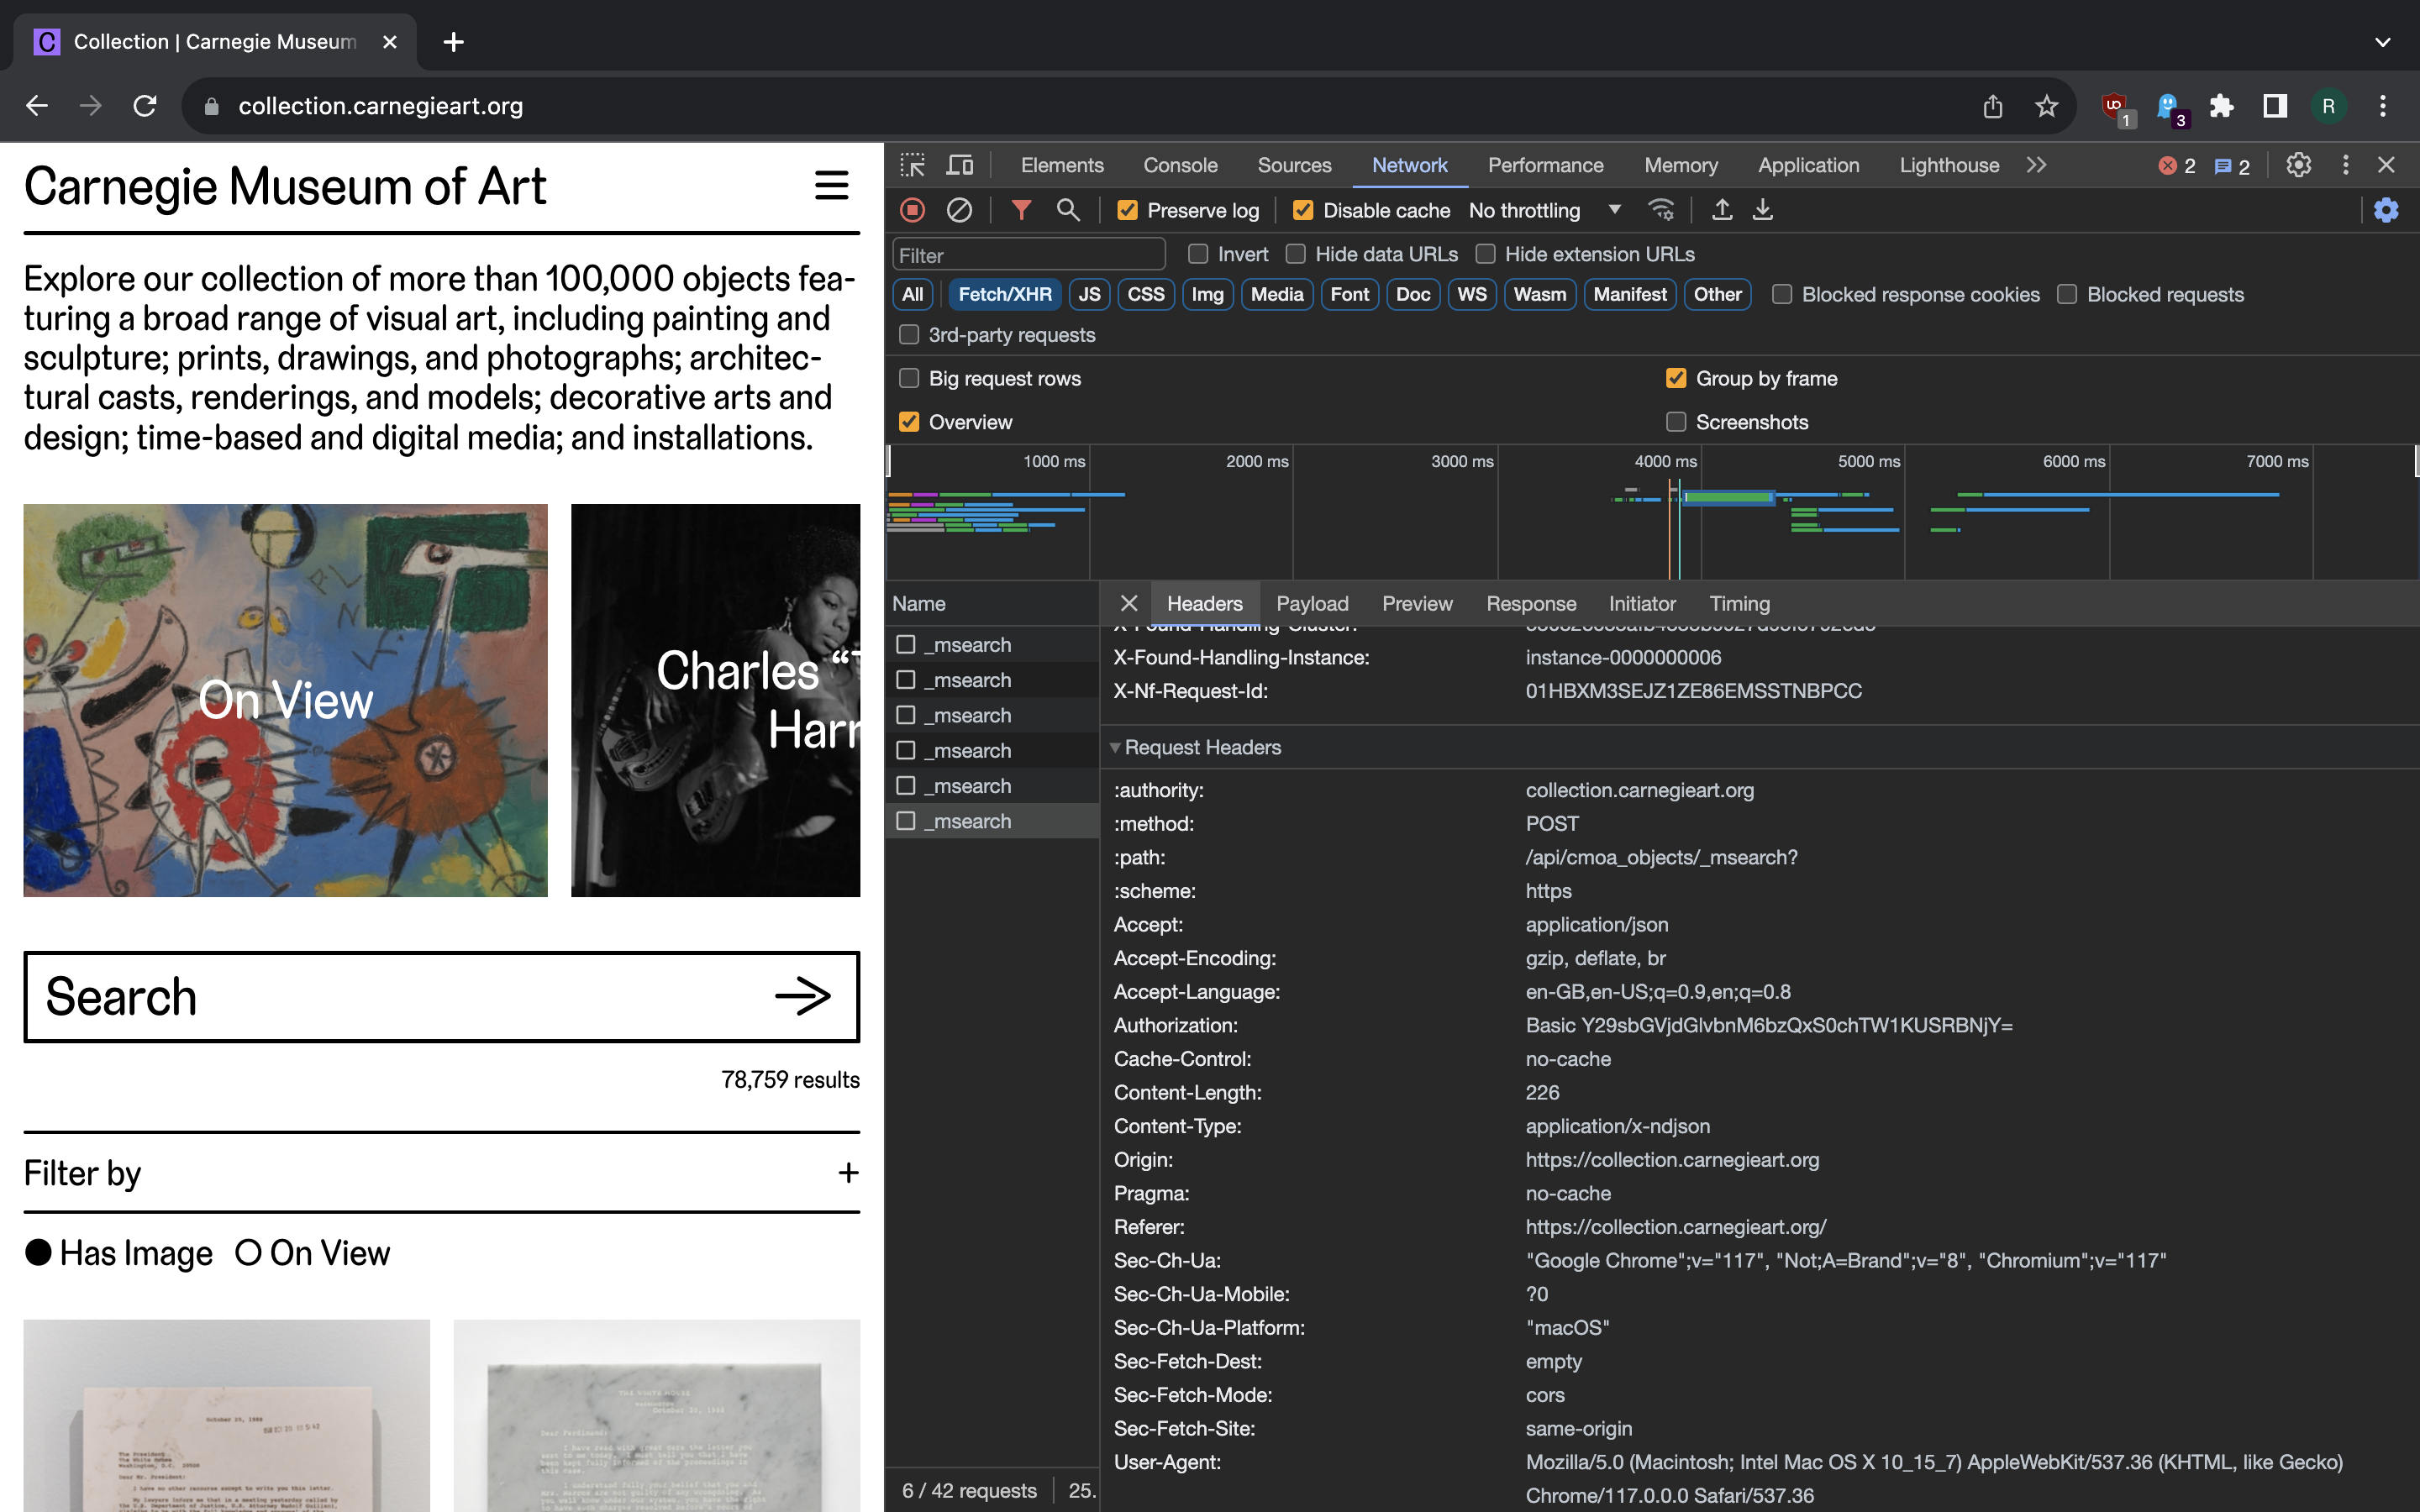Open DevTools three-dot customize menu
This screenshot has width=2420, height=1512.
2345,165
